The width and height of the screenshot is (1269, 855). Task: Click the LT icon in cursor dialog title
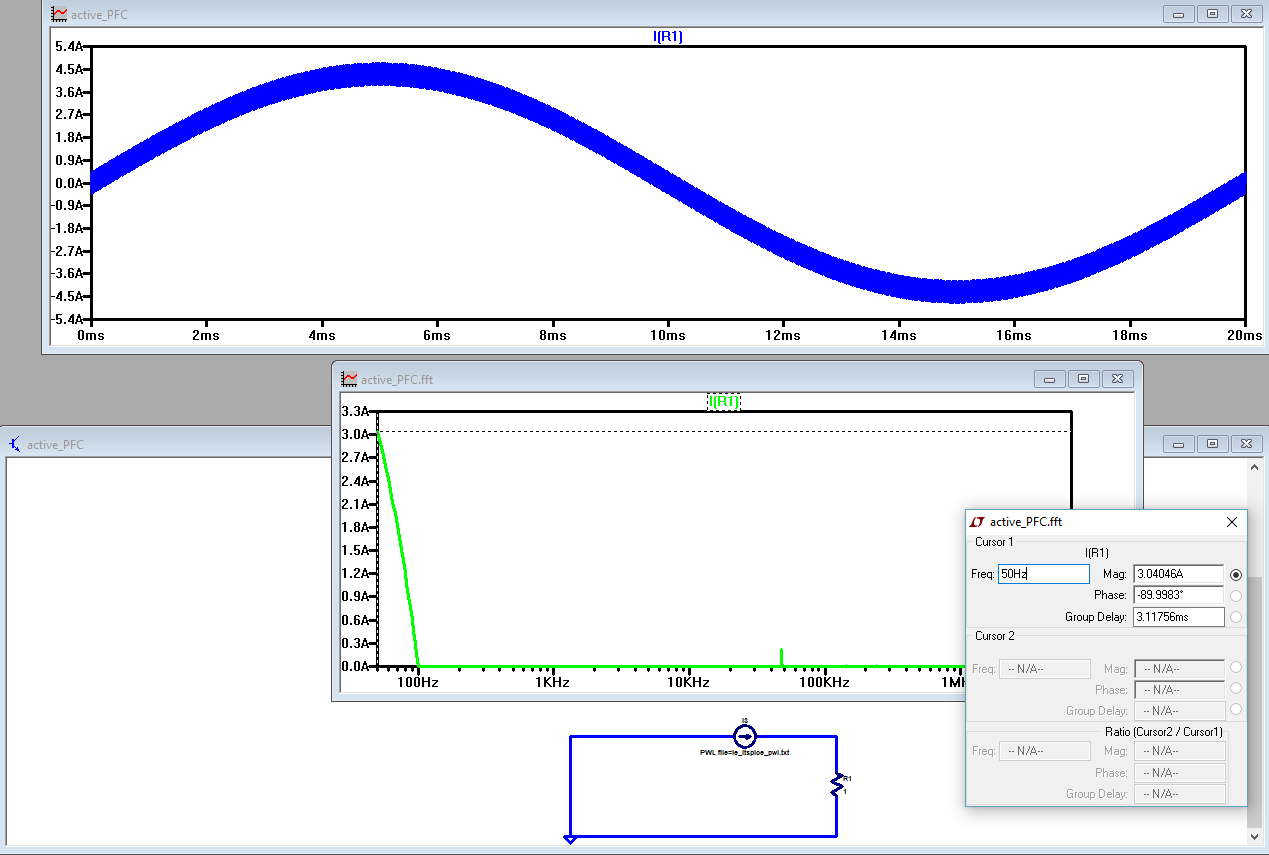(x=978, y=522)
